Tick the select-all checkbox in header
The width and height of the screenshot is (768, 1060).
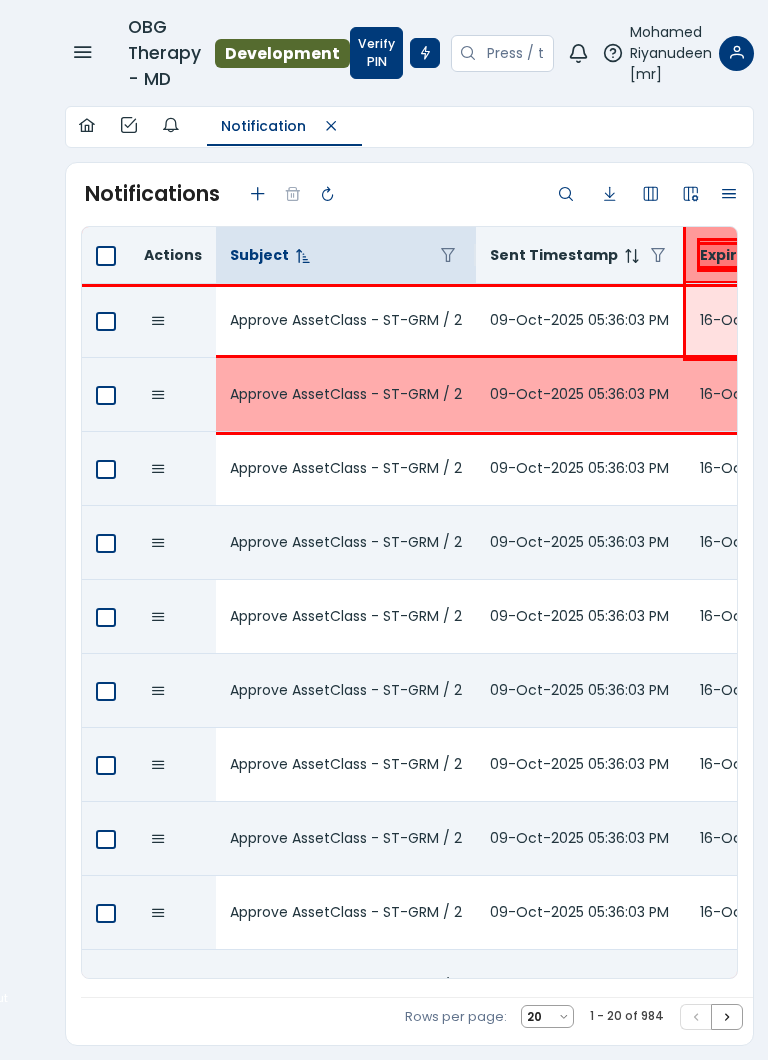106,256
